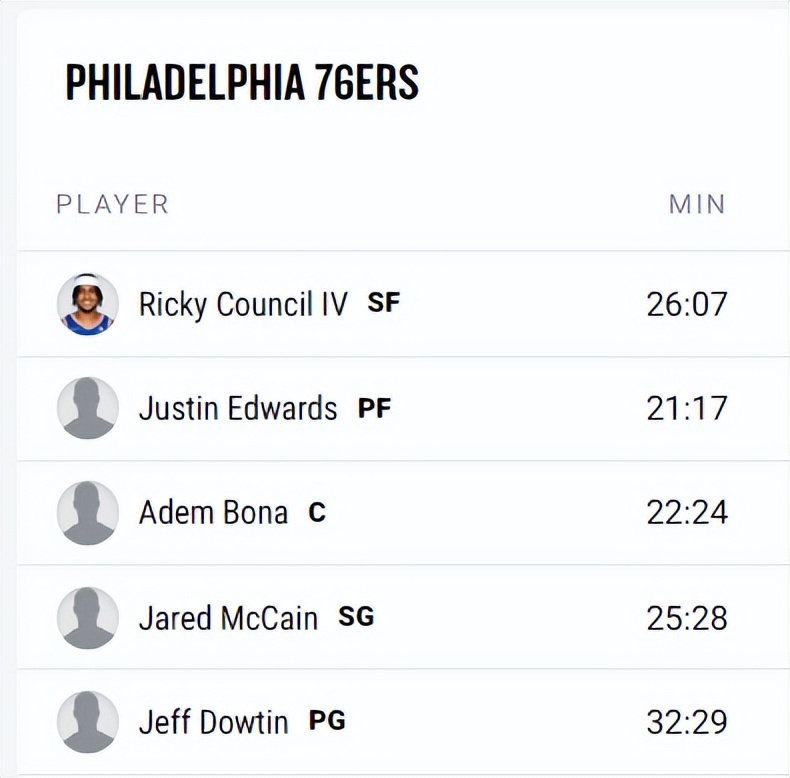Click the PG position label
The image size is (790, 778).
pyautogui.click(x=327, y=720)
